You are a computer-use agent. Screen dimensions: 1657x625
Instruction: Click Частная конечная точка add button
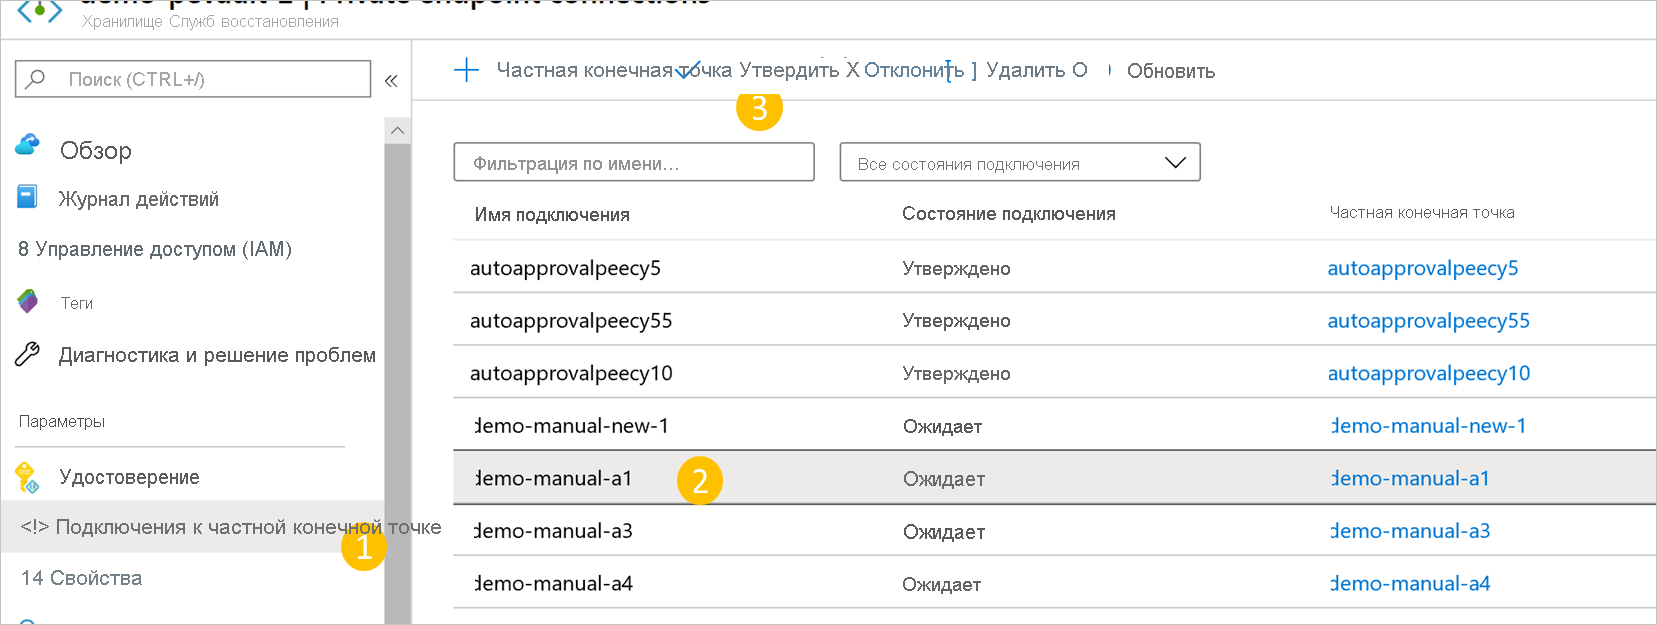pos(614,70)
